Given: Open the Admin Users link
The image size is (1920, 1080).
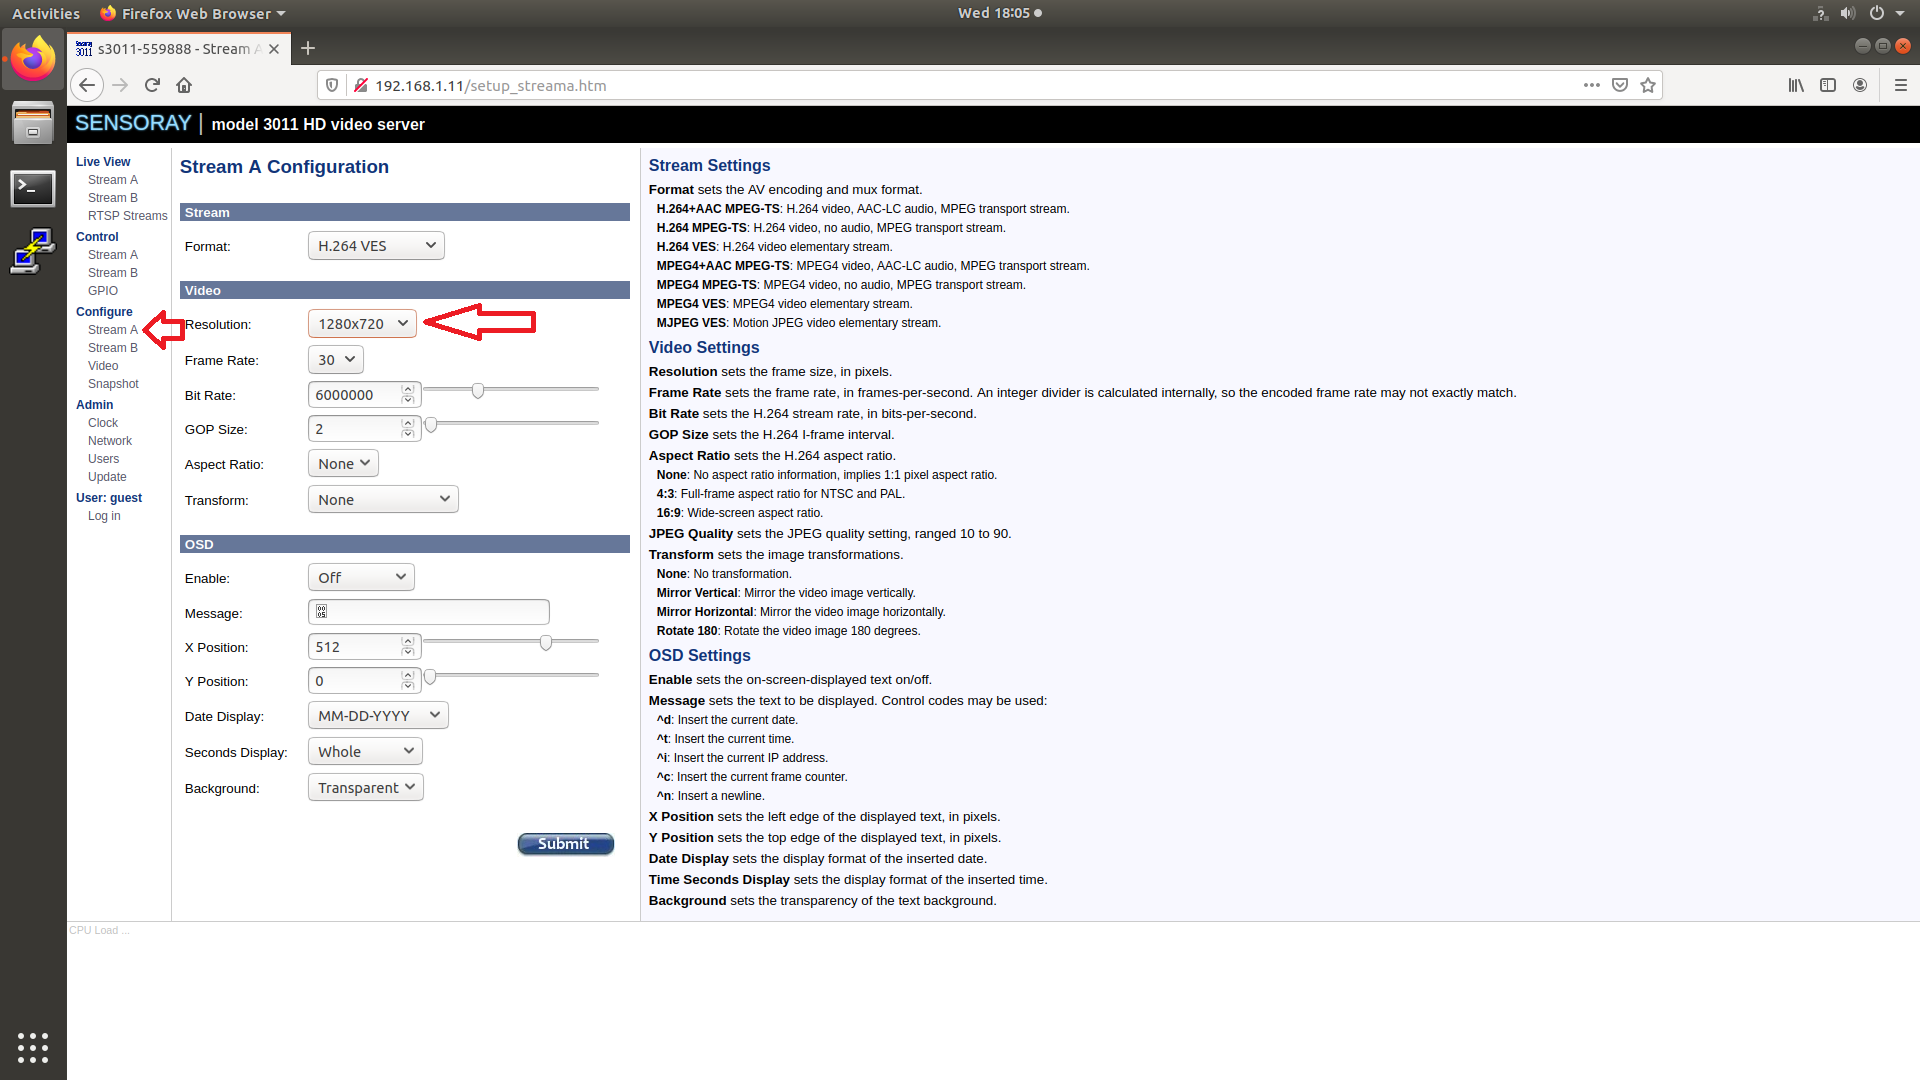Looking at the screenshot, I should coord(103,459).
